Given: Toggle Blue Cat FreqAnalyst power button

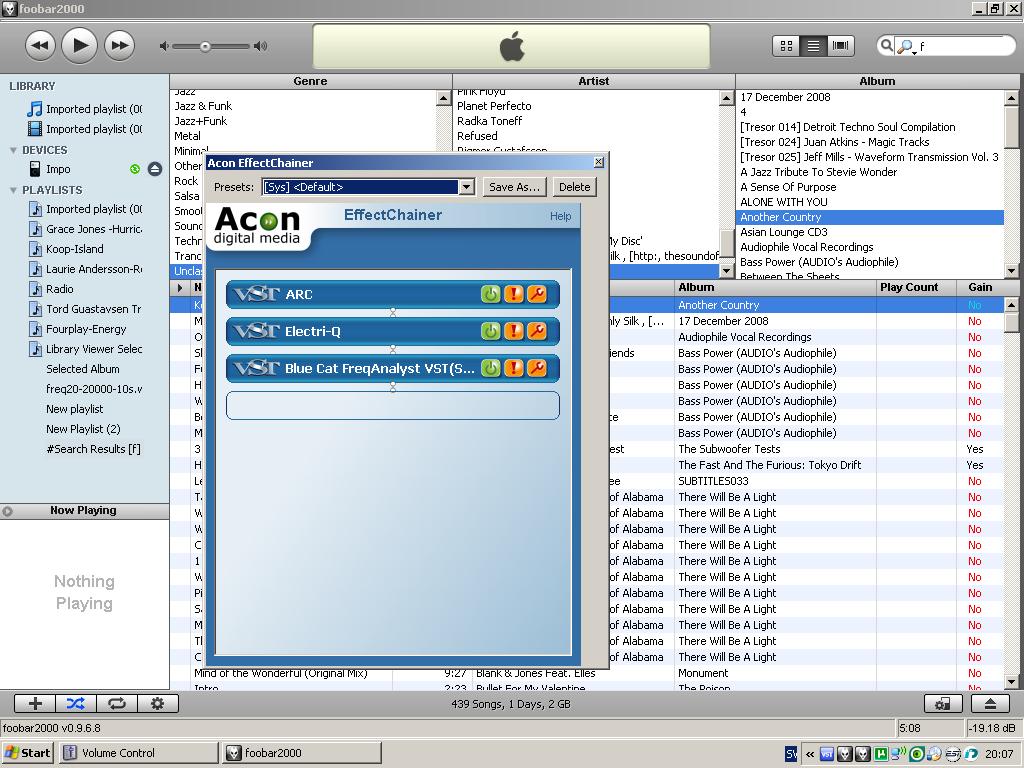Looking at the screenshot, I should pyautogui.click(x=490, y=368).
